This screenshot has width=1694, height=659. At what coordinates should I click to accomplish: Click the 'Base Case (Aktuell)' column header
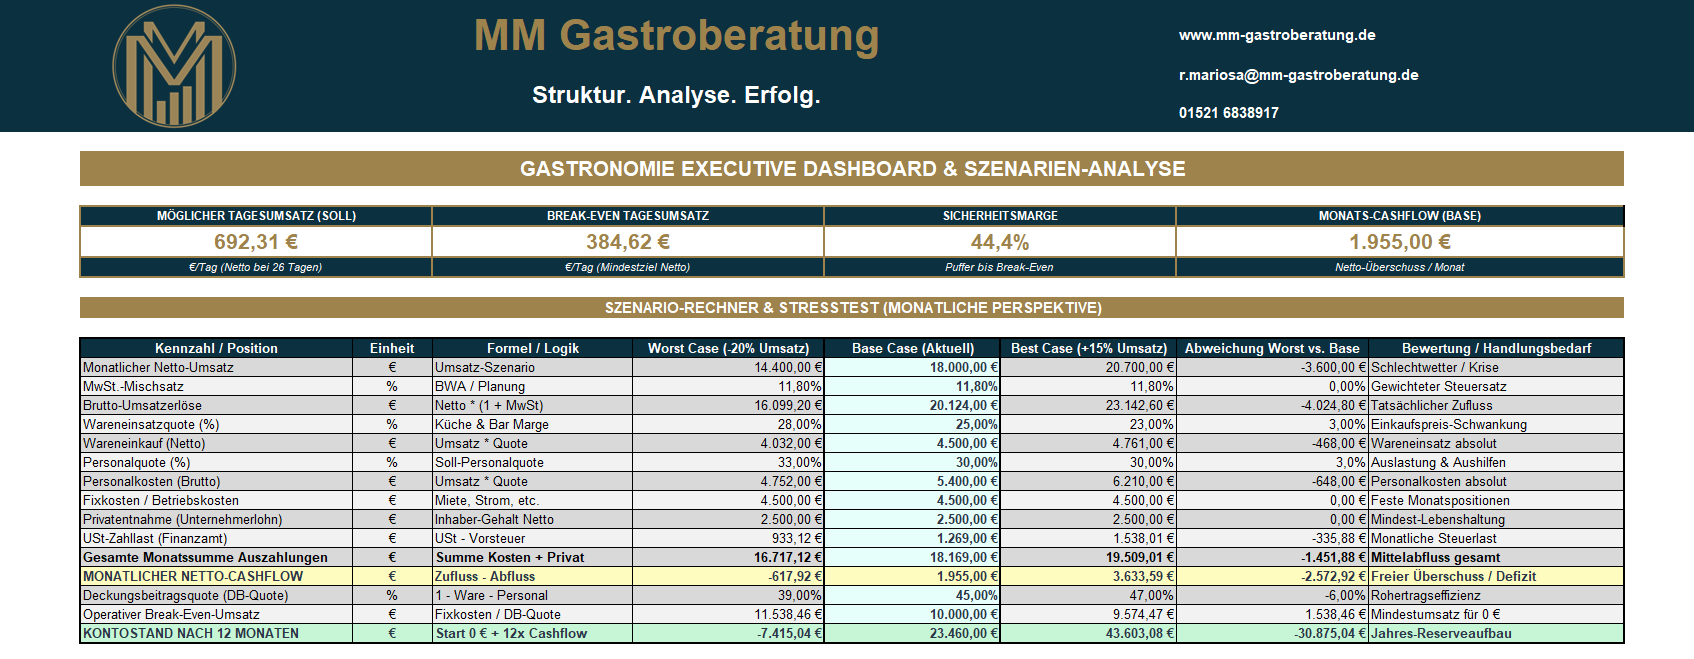pyautogui.click(x=913, y=348)
